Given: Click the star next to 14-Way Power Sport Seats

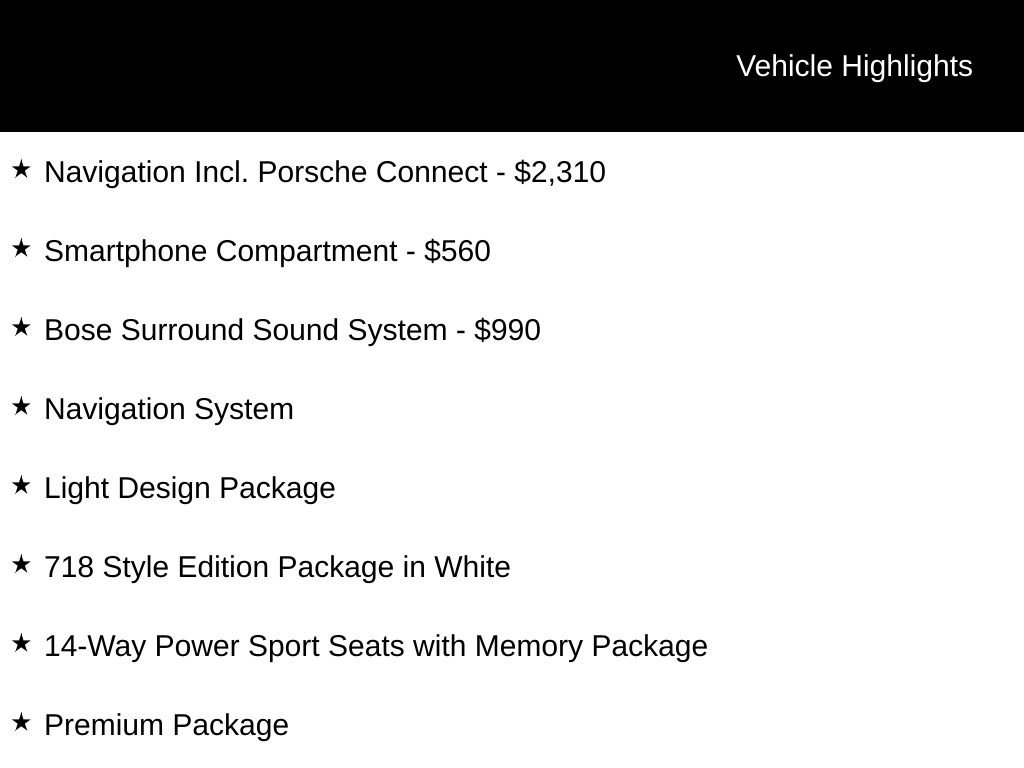Looking at the screenshot, I should pyautogui.click(x=22, y=644).
